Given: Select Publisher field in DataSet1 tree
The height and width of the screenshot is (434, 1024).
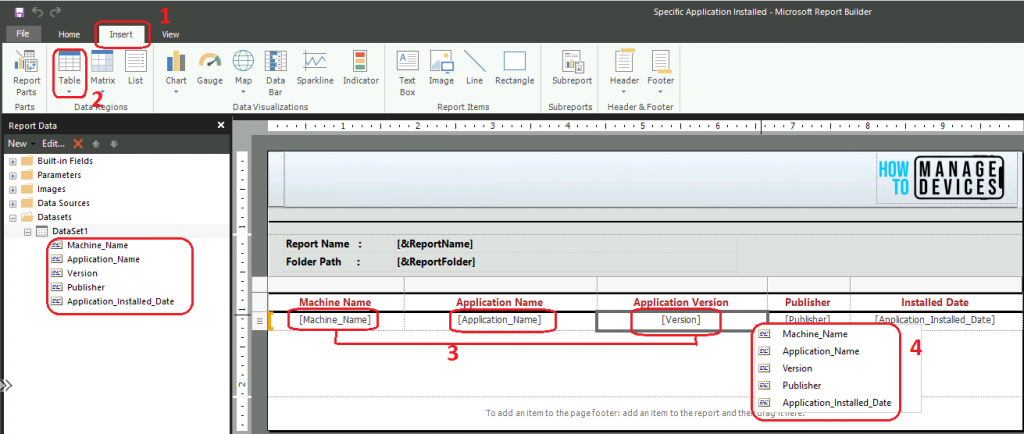Looking at the screenshot, I should 86,287.
